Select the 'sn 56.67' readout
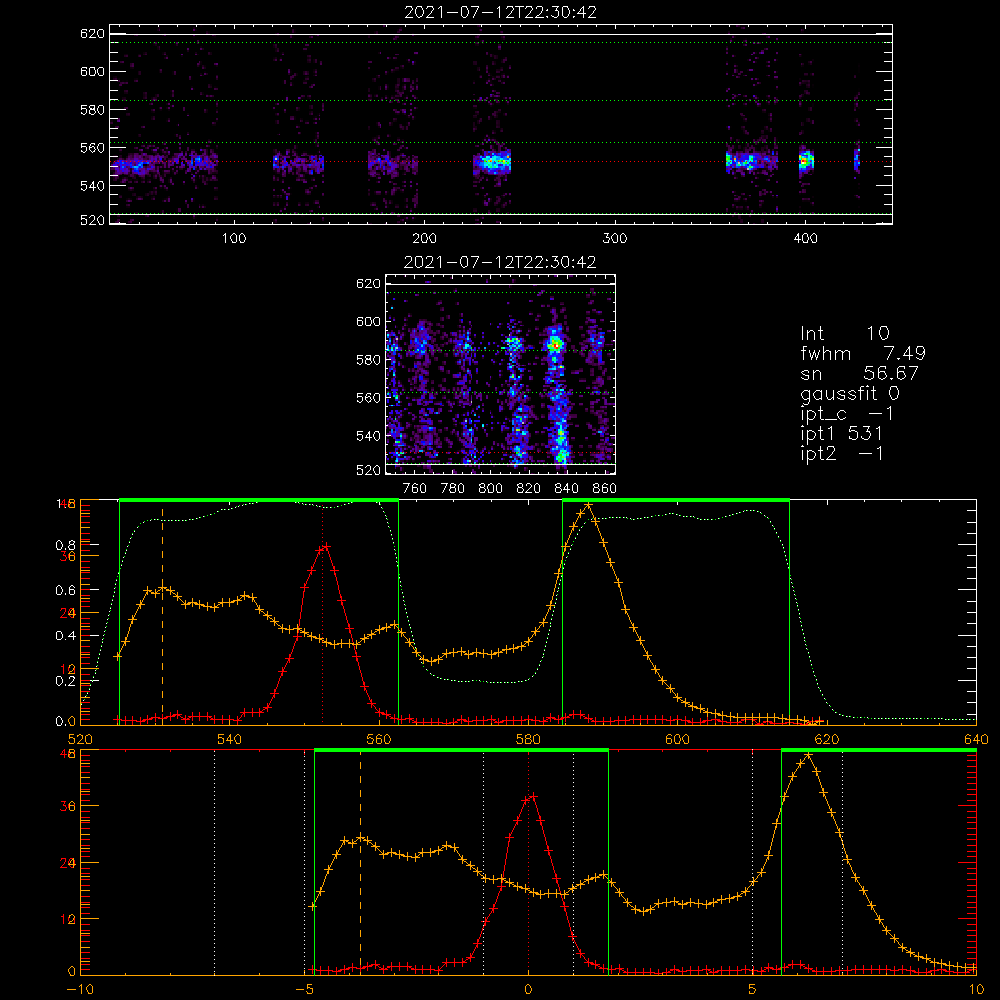The height and width of the screenshot is (1000, 1000). point(859,373)
